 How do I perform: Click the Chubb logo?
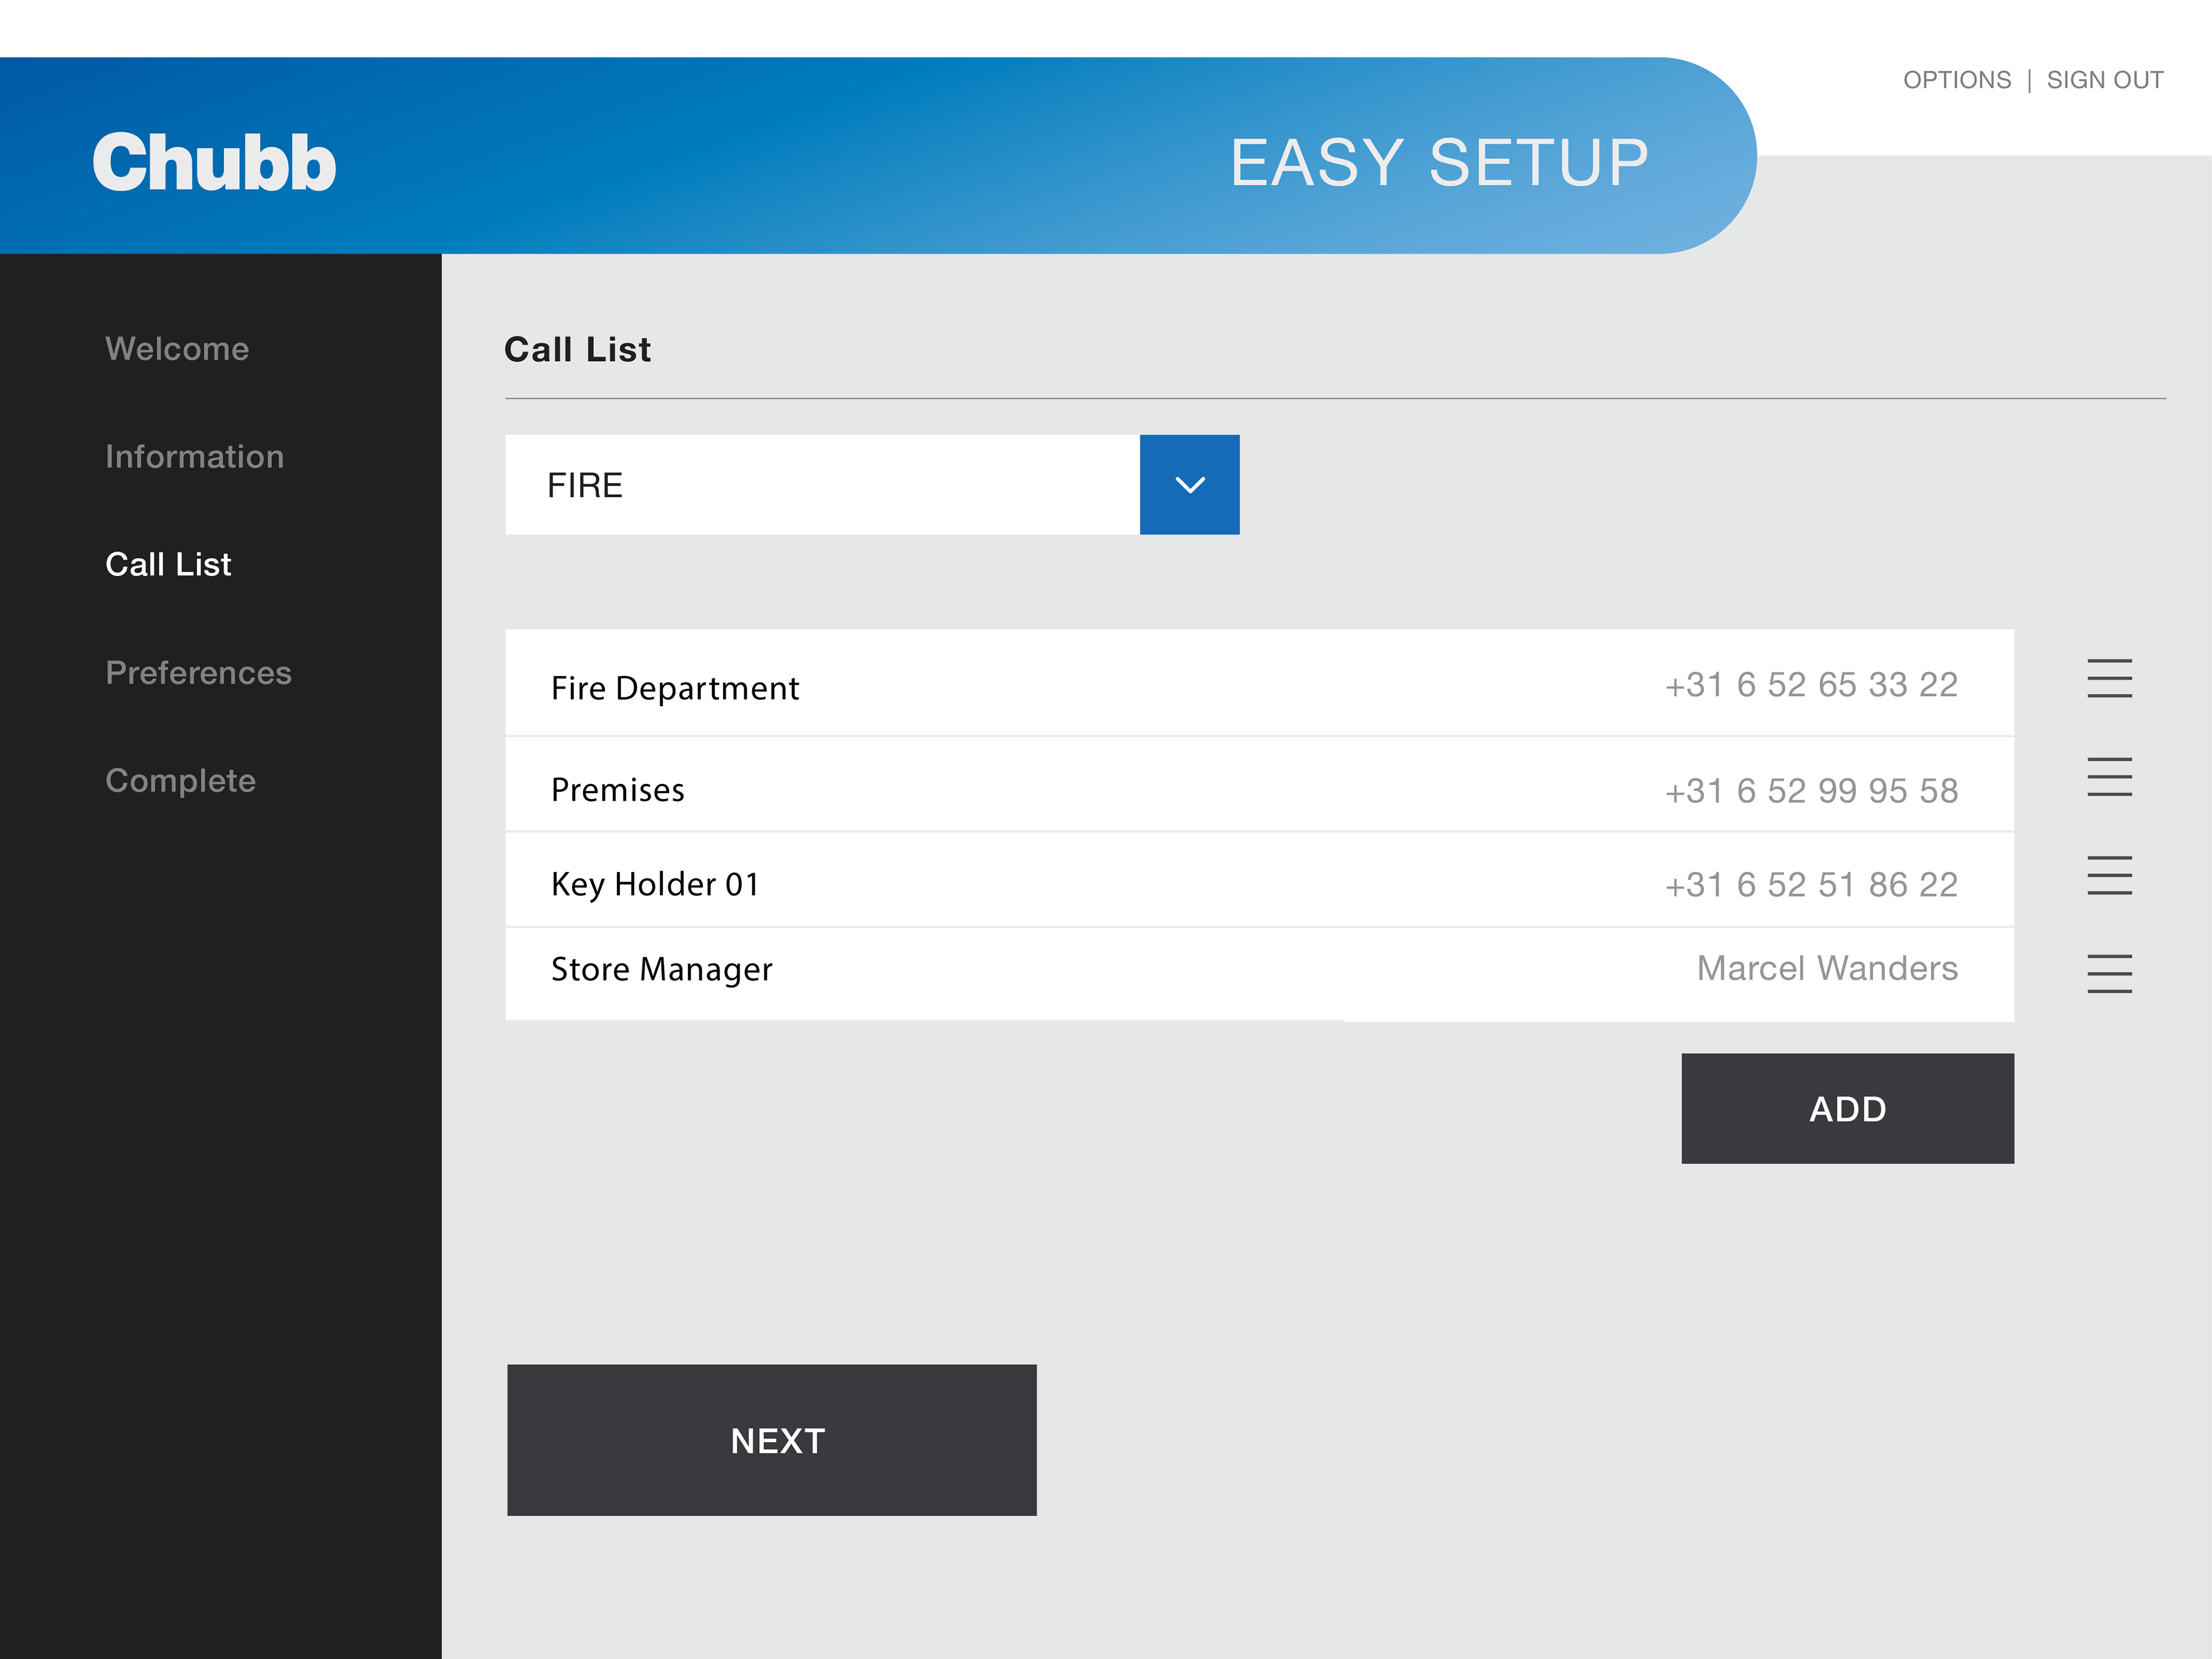click(x=214, y=162)
